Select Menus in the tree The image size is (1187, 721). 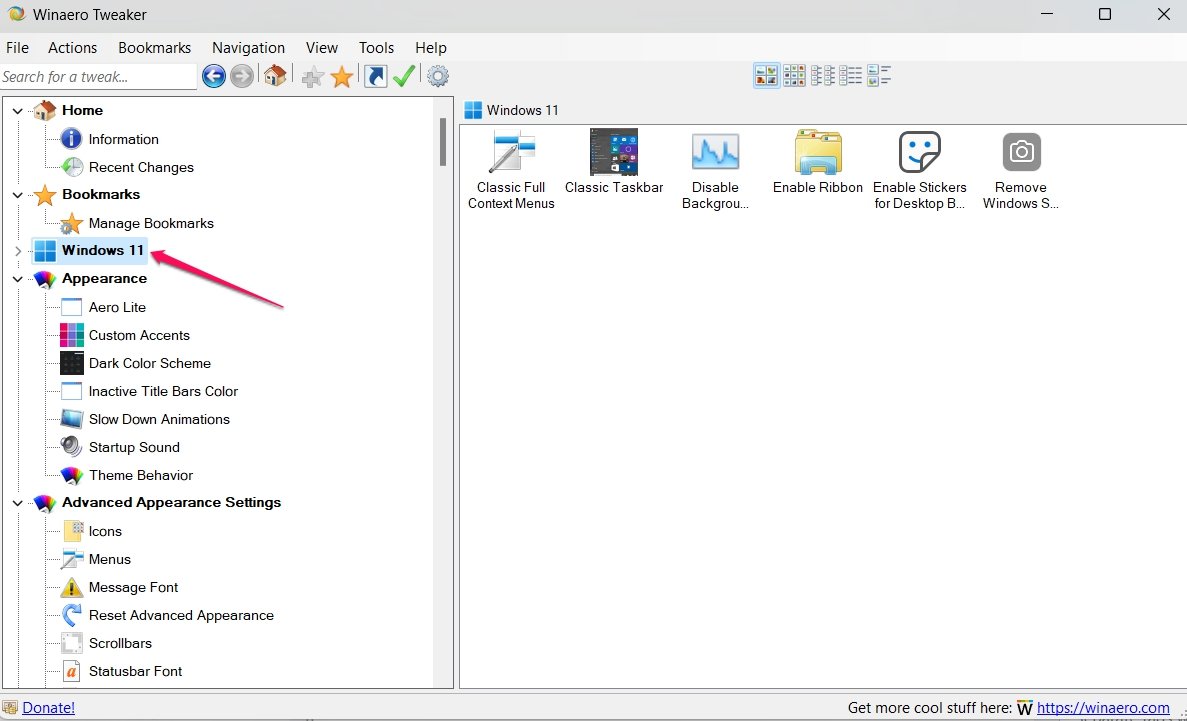[109, 559]
